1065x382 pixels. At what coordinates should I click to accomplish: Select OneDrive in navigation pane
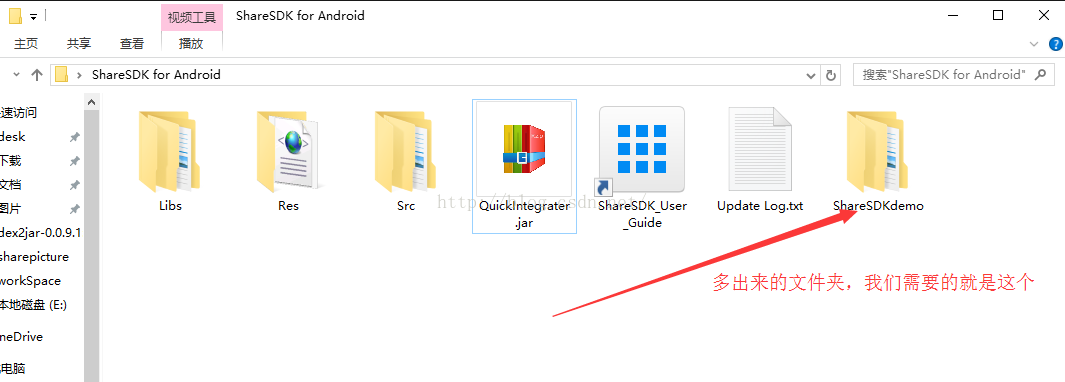[x=22, y=336]
